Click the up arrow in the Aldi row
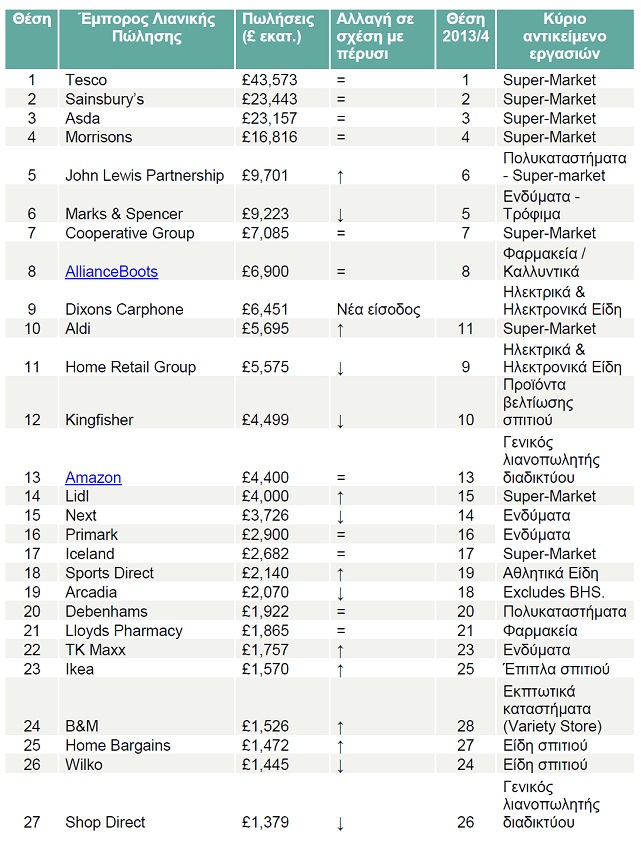This screenshot has height=851, width=641. click(341, 329)
